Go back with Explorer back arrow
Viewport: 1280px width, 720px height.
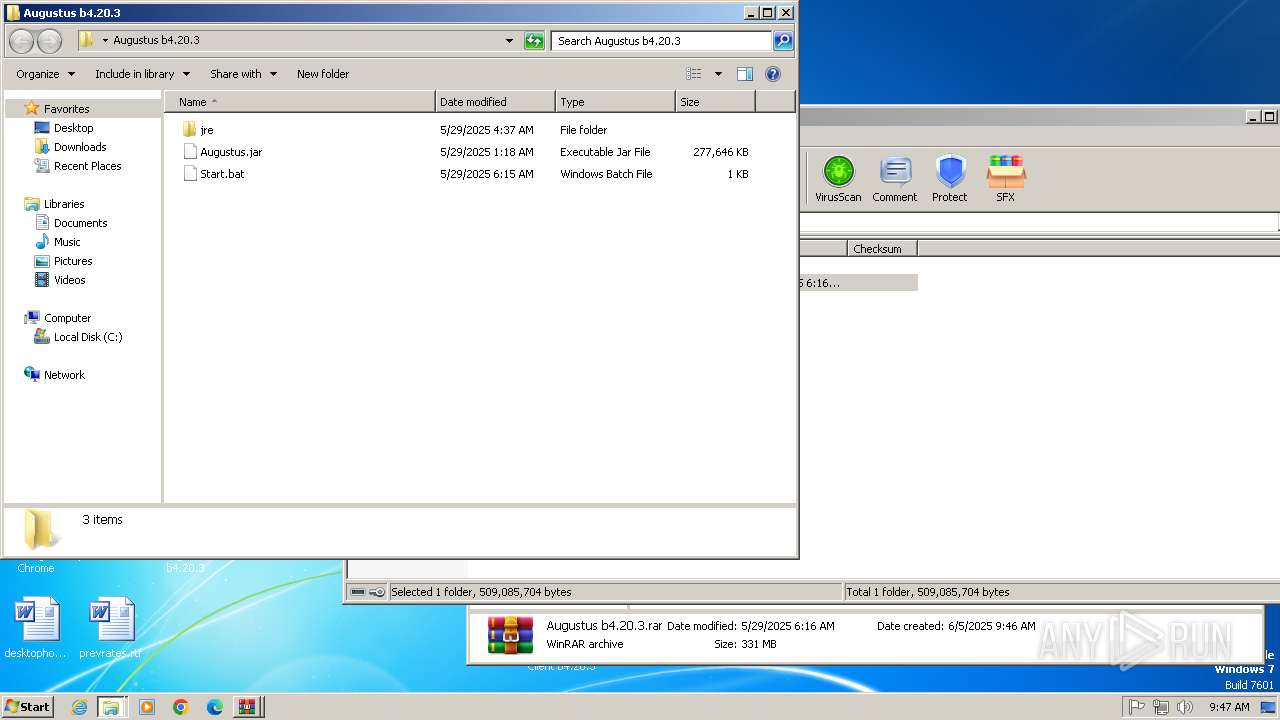[22, 41]
